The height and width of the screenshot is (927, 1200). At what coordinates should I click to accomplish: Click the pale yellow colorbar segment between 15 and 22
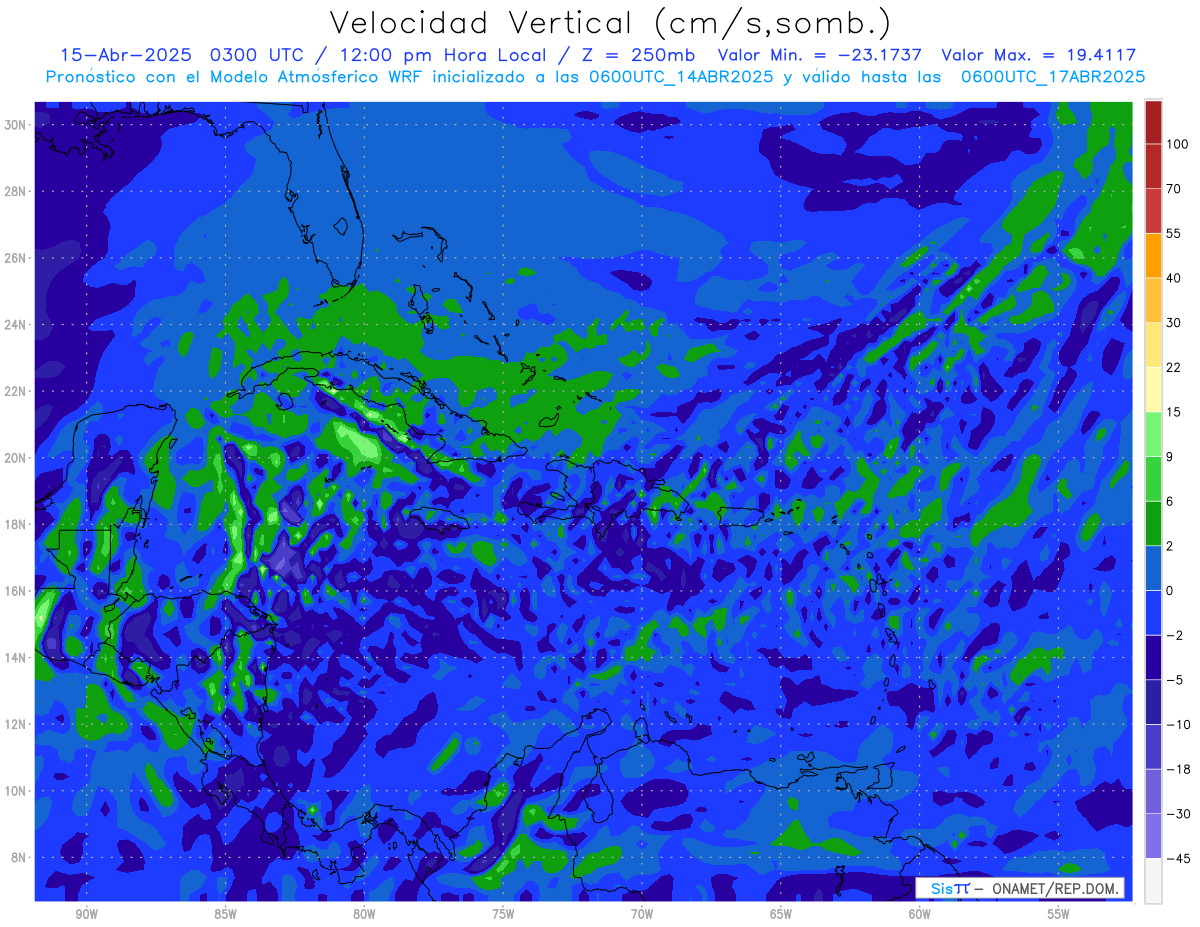click(1153, 389)
